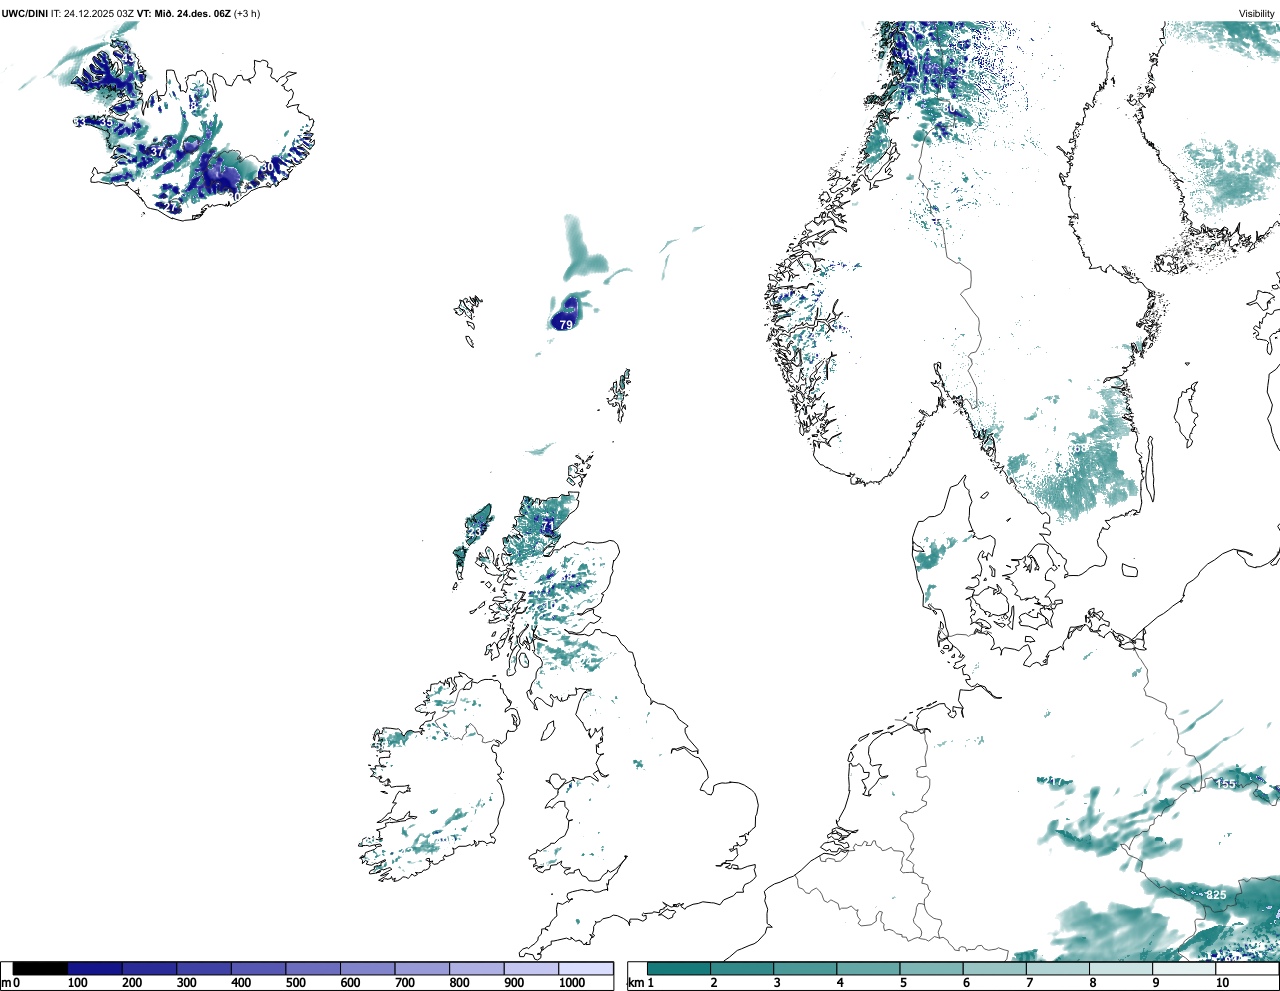
Task: Click the '79' visibility value on the map
Action: pos(566,325)
